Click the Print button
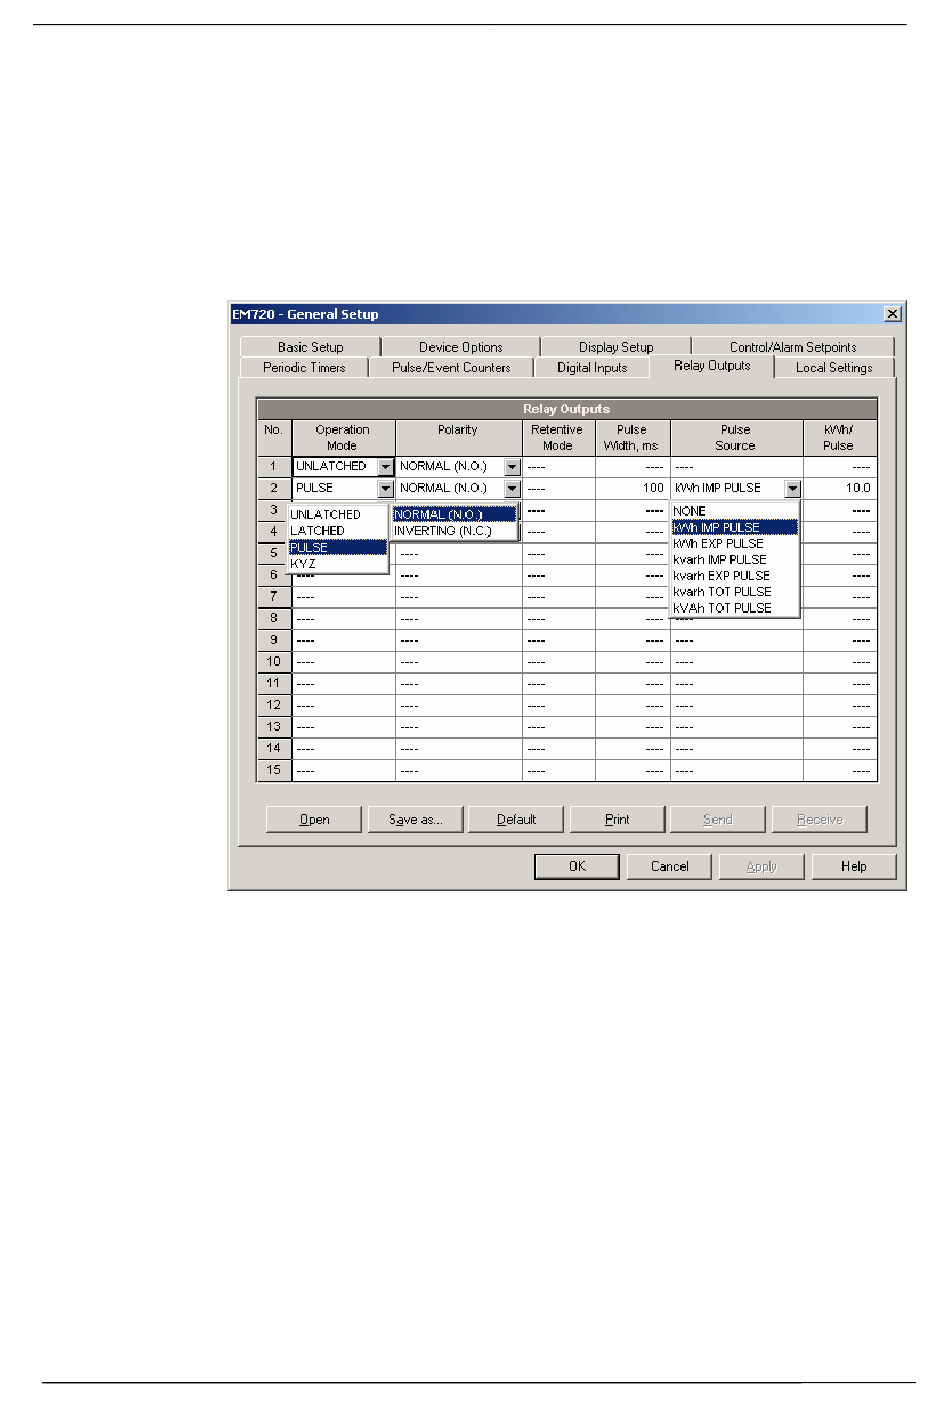 point(617,819)
